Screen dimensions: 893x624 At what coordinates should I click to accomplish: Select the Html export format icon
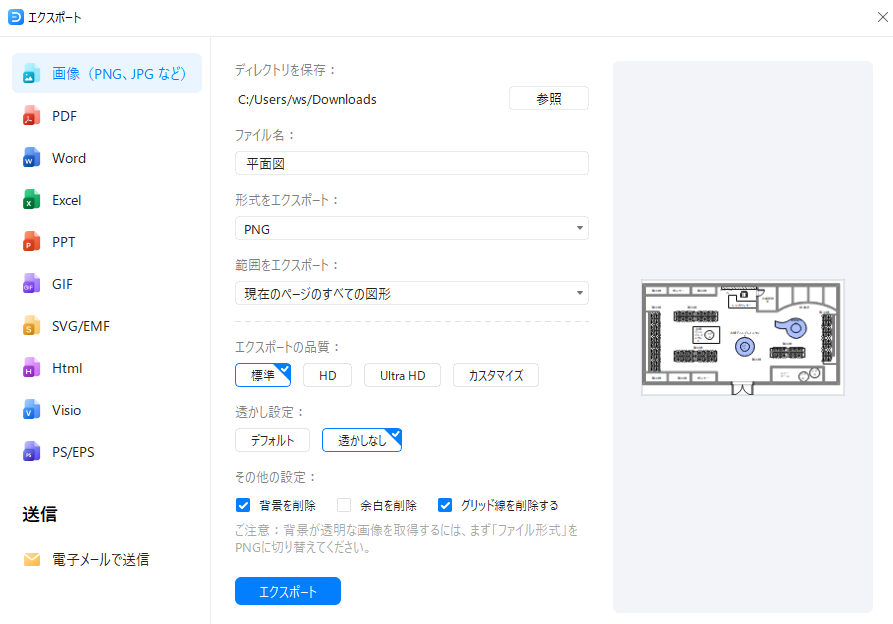pos(33,368)
